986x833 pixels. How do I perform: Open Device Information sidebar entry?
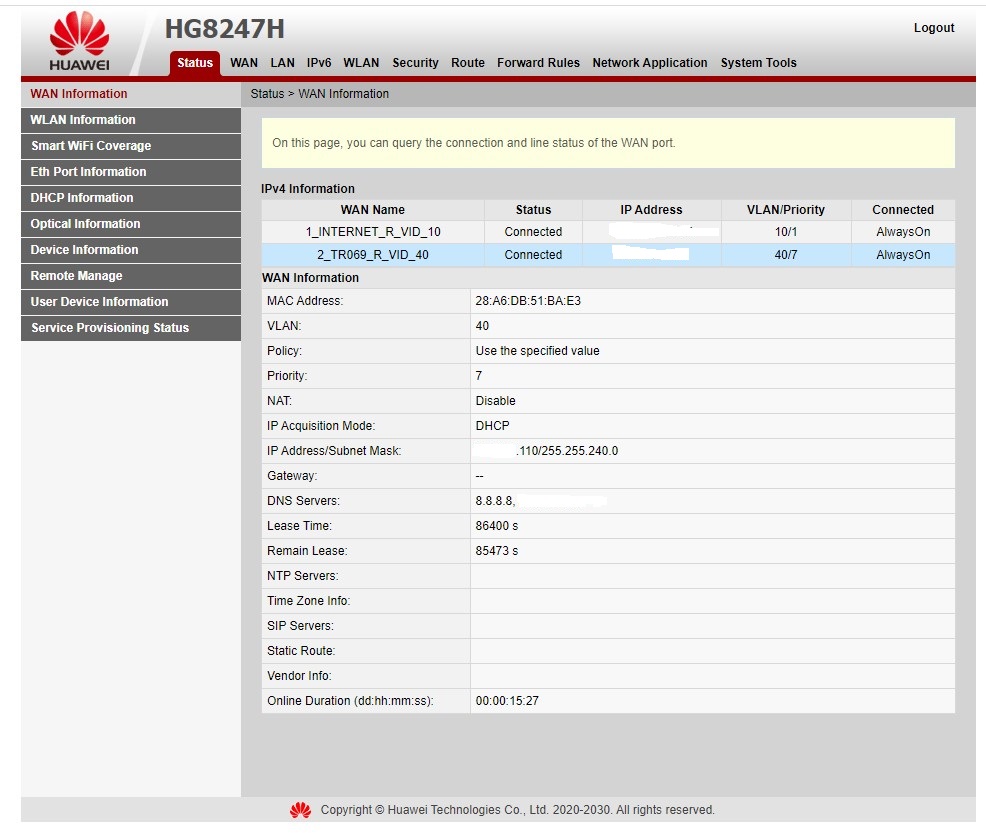click(131, 250)
